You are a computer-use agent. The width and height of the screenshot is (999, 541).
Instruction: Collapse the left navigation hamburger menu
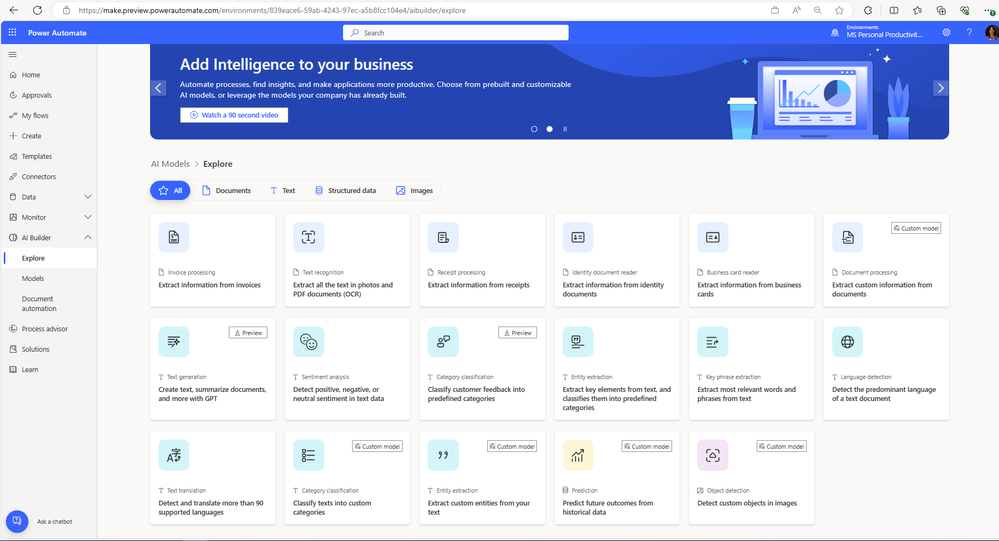(x=13, y=55)
